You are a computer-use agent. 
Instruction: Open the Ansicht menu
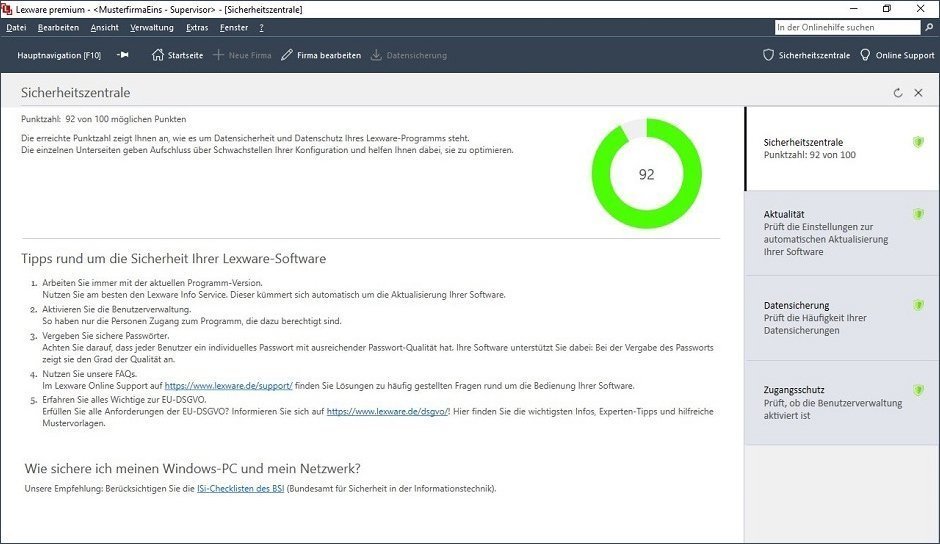(x=104, y=28)
